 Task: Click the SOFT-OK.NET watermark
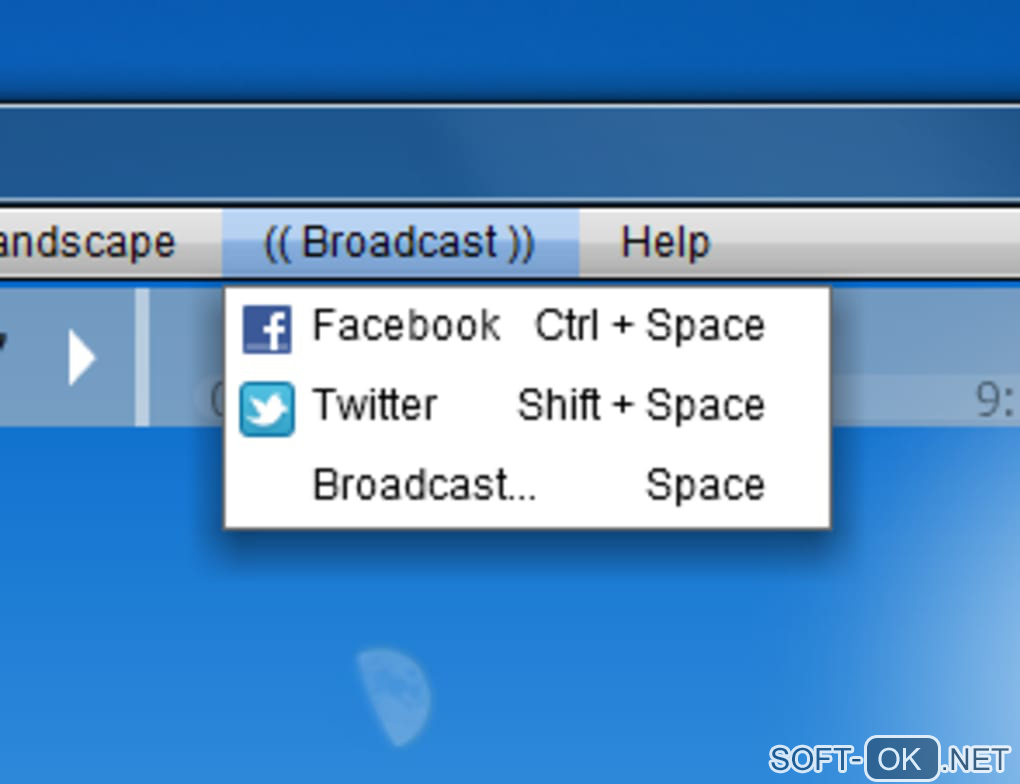click(889, 759)
